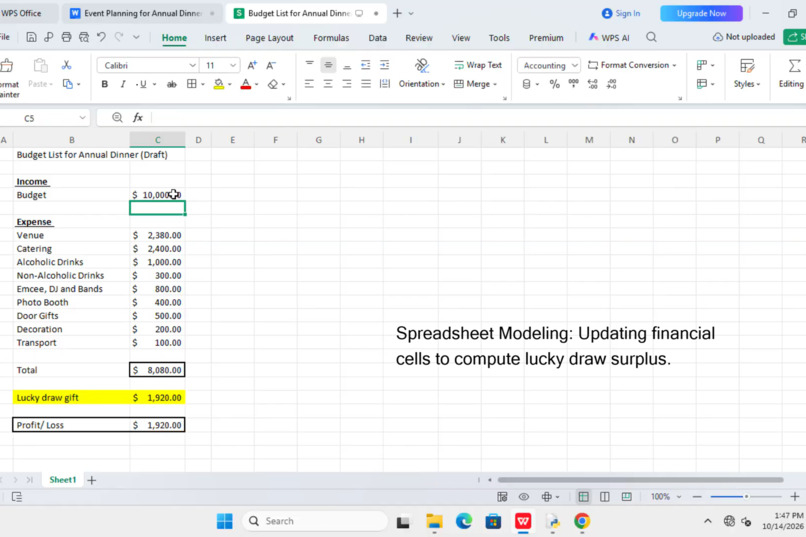This screenshot has height=537, width=806.
Task: Add new sheet next to Sheet1
Action: 92,480
